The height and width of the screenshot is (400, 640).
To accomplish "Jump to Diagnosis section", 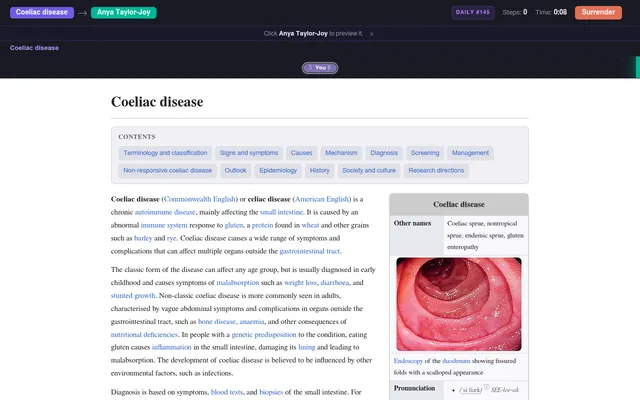I will tap(384, 153).
